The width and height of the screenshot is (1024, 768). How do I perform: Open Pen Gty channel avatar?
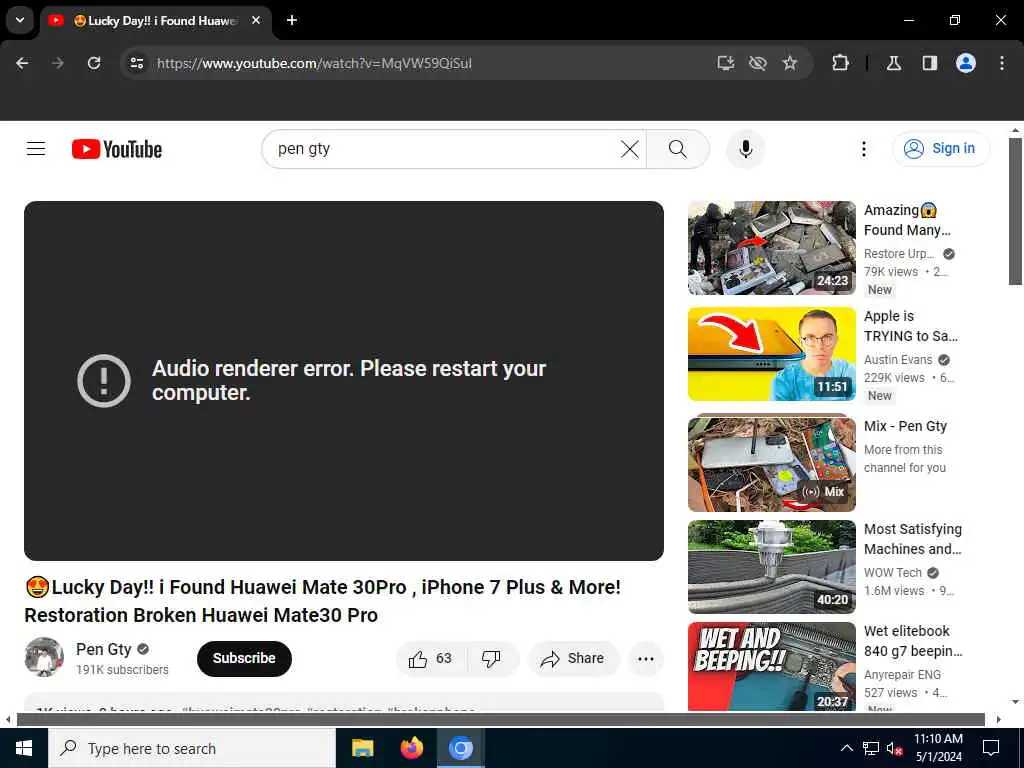[44, 657]
